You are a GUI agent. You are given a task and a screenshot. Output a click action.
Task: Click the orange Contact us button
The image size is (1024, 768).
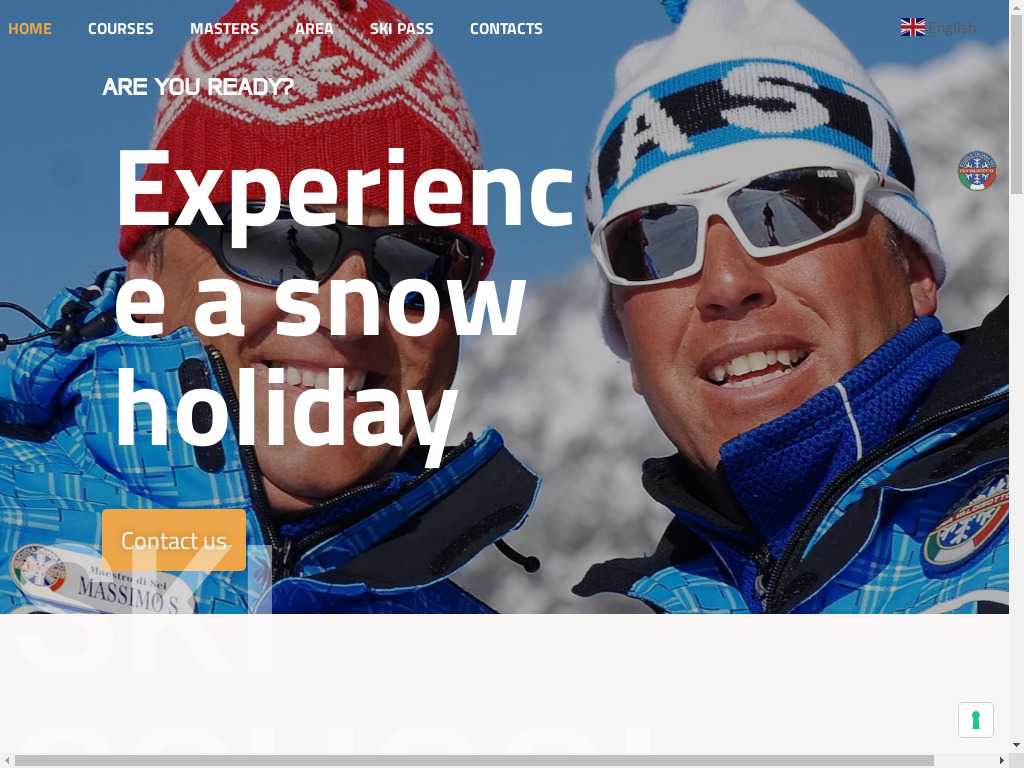tap(174, 540)
